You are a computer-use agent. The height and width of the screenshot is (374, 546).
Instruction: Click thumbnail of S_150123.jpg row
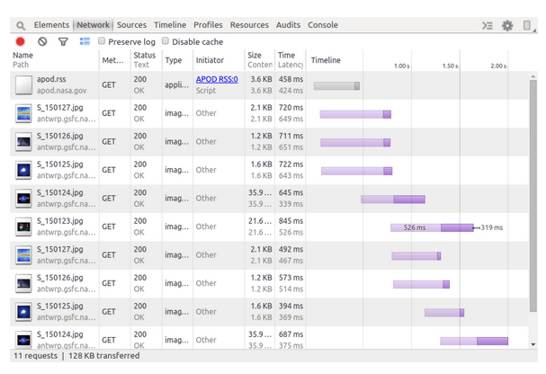(24, 227)
